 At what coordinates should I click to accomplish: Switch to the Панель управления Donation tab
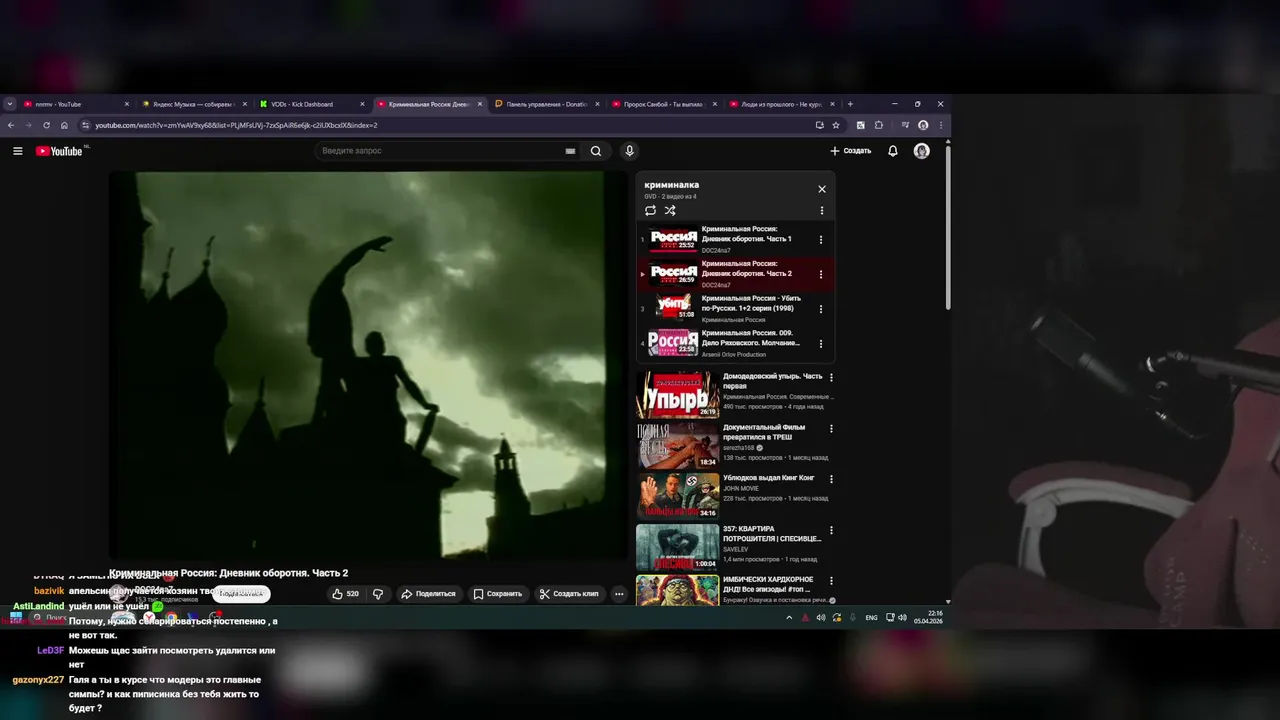click(x=546, y=104)
